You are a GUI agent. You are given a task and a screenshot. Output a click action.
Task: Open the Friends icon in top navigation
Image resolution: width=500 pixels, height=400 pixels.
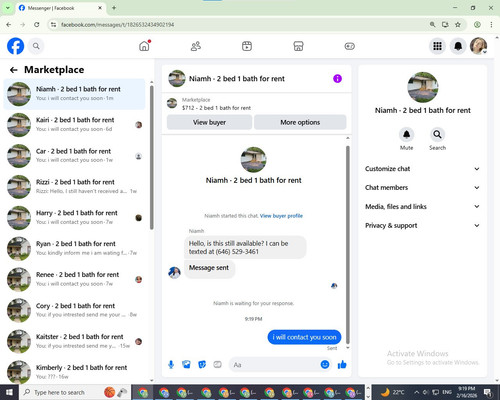(196, 46)
